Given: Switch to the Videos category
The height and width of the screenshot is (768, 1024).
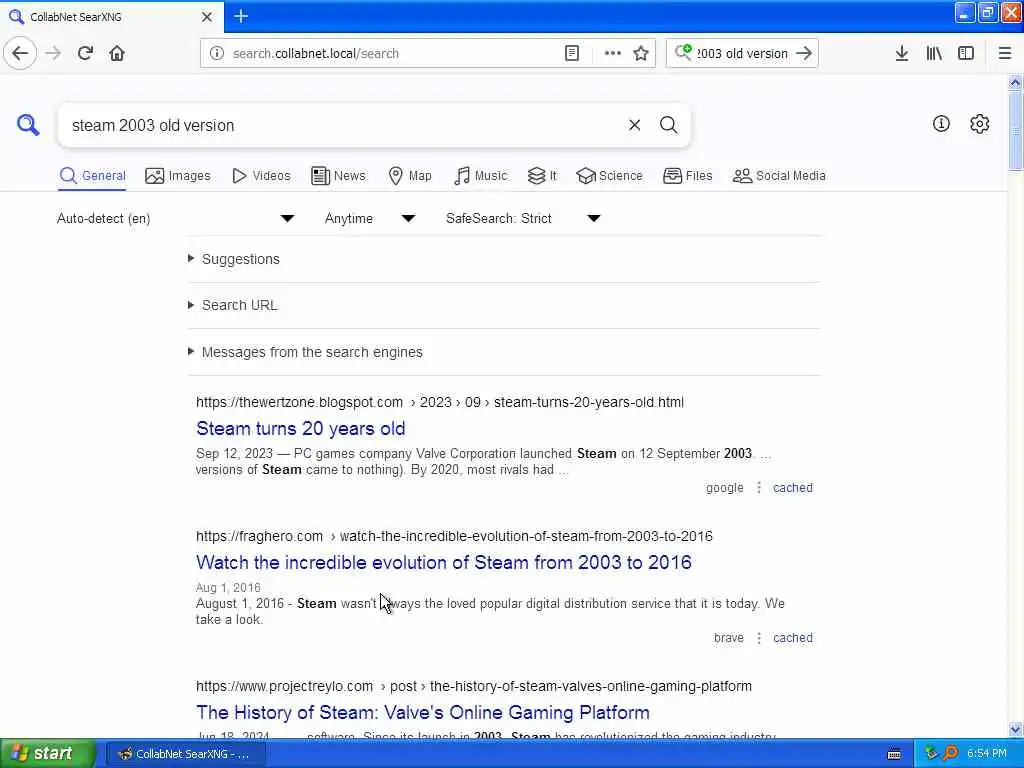Looking at the screenshot, I should pos(261,176).
